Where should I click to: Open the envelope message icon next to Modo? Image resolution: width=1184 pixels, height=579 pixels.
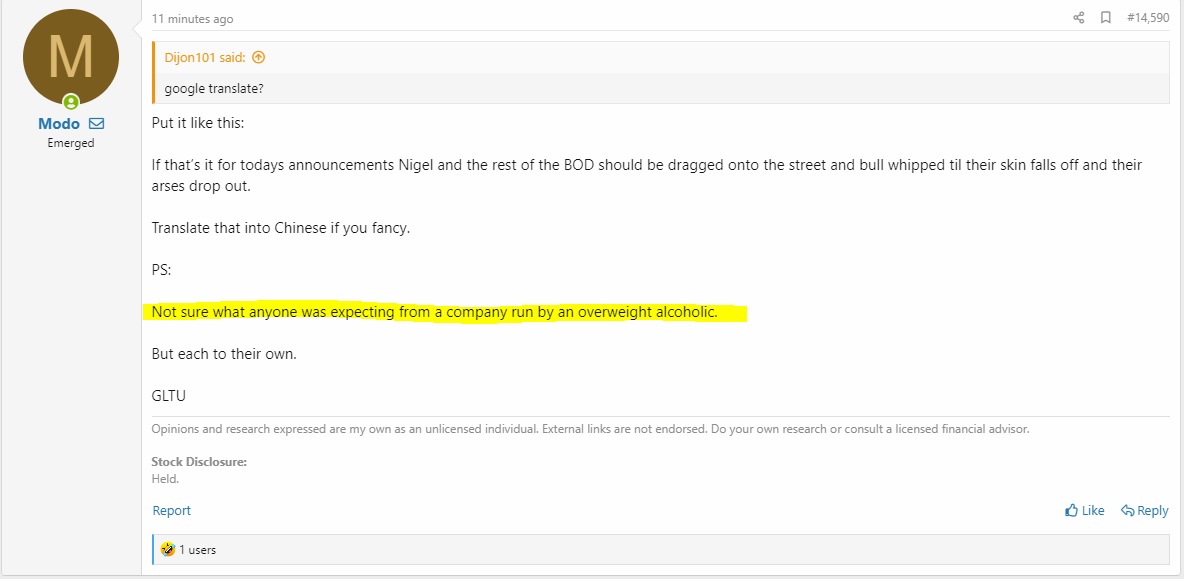pos(97,123)
